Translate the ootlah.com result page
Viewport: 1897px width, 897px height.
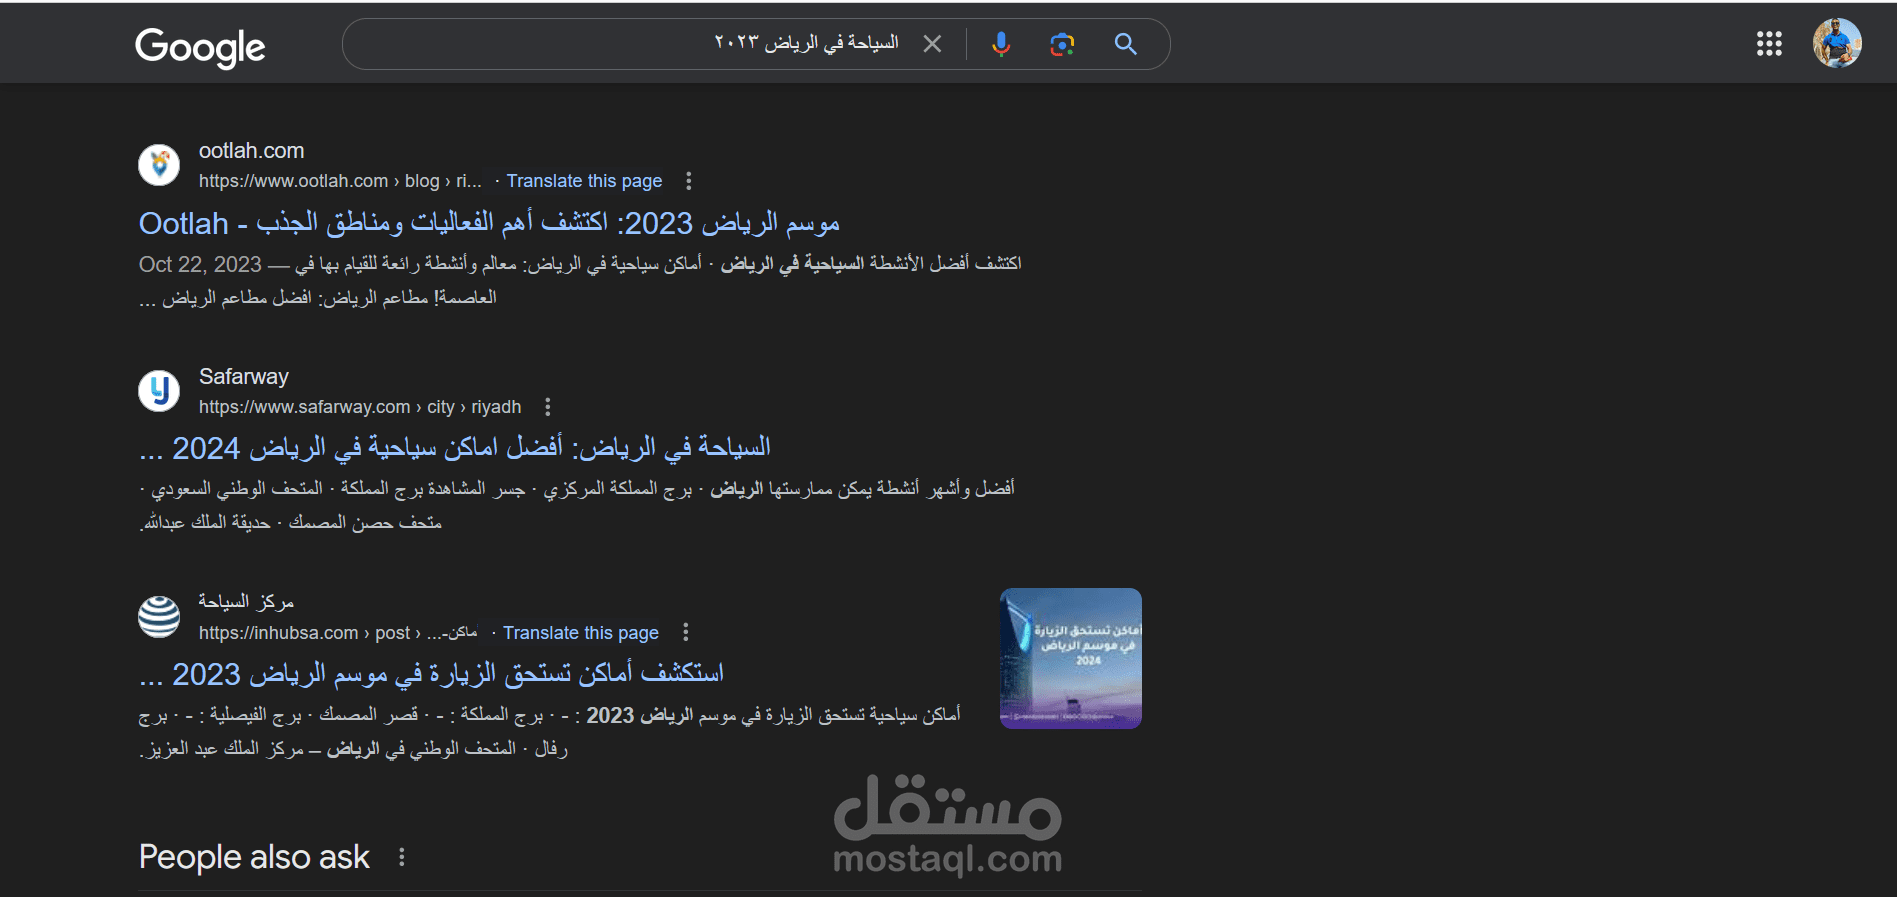click(584, 181)
